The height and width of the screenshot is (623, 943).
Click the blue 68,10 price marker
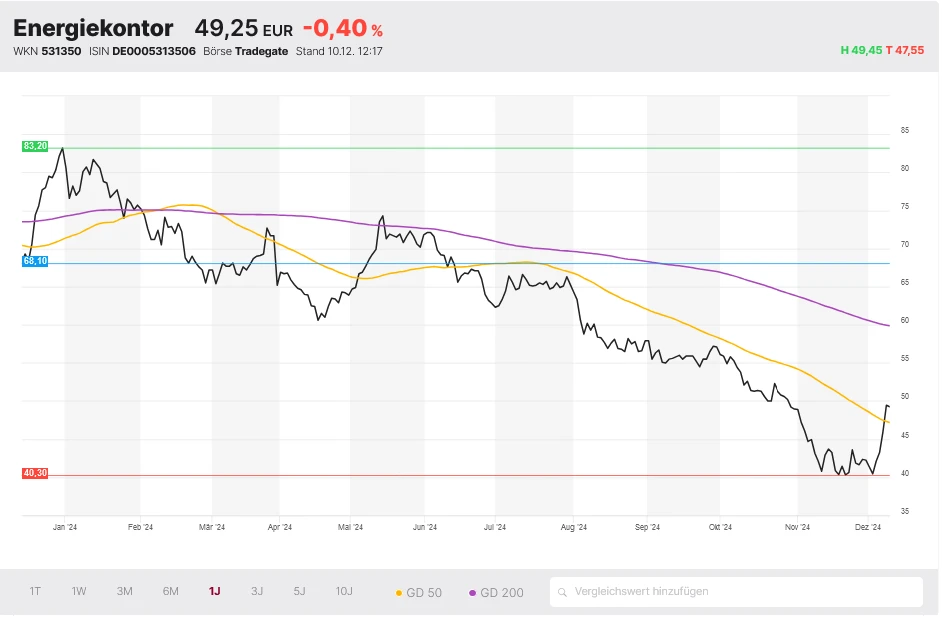coord(35,261)
